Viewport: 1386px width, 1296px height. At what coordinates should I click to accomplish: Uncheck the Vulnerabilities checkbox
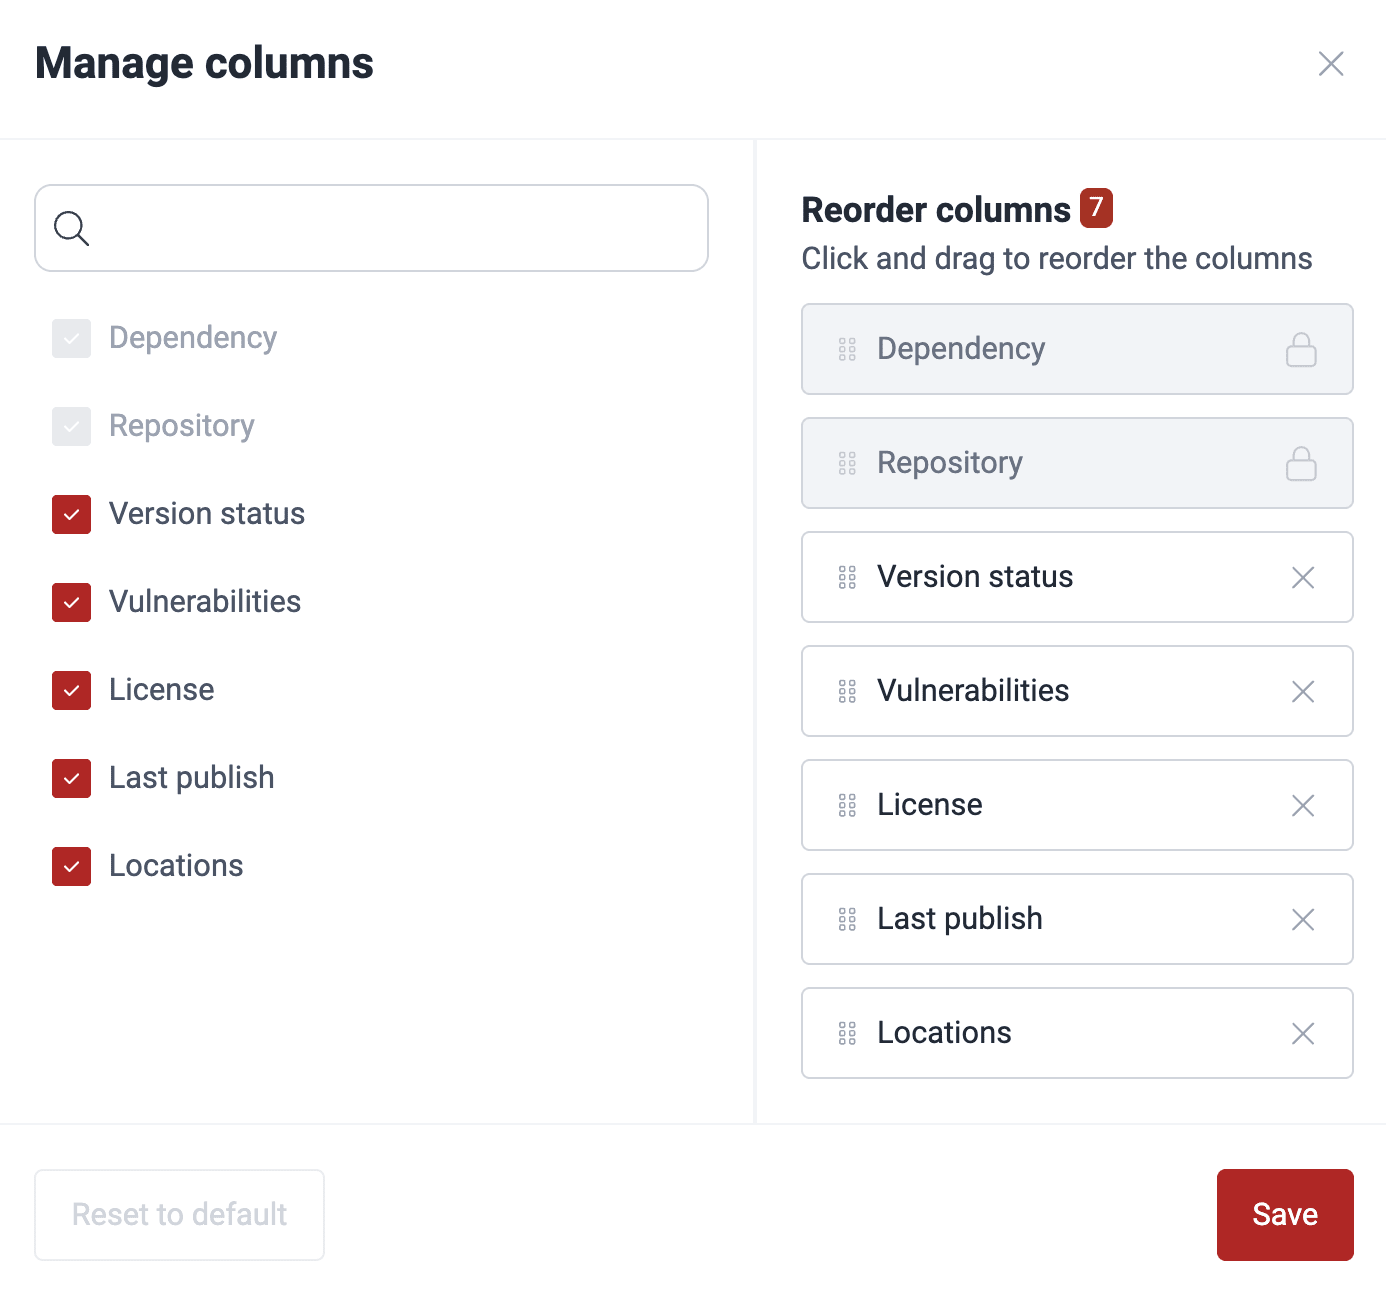click(x=71, y=602)
